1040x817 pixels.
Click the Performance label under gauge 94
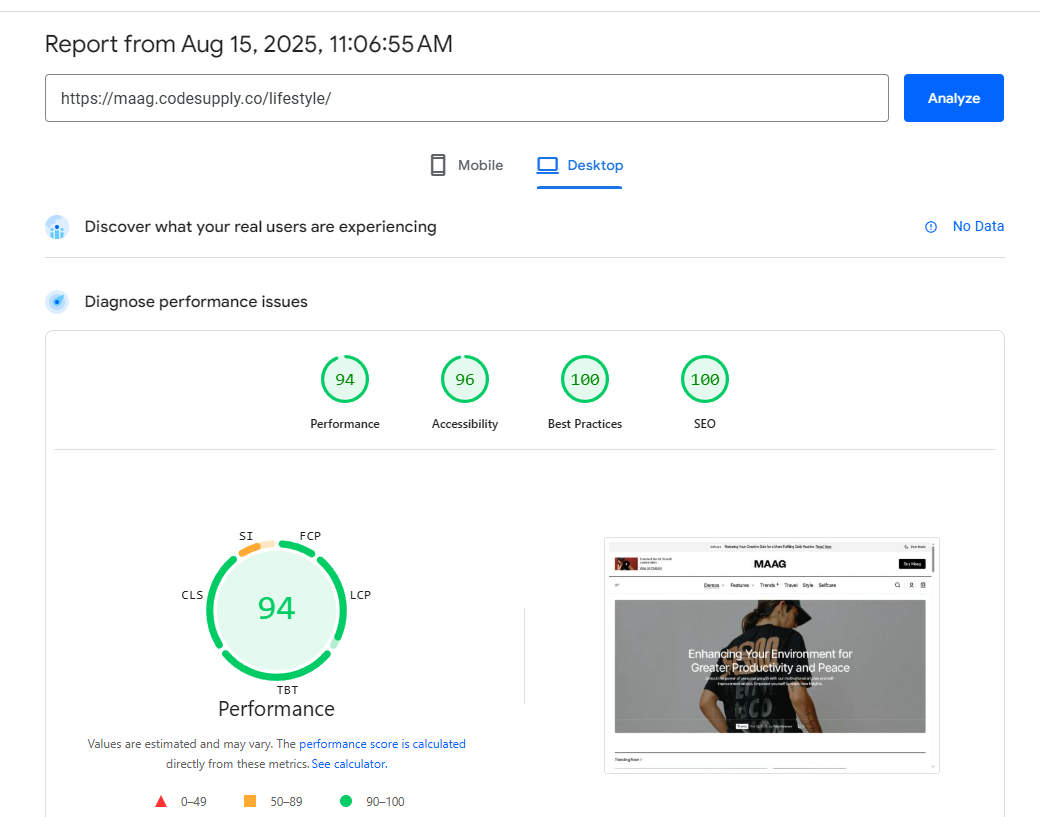345,424
